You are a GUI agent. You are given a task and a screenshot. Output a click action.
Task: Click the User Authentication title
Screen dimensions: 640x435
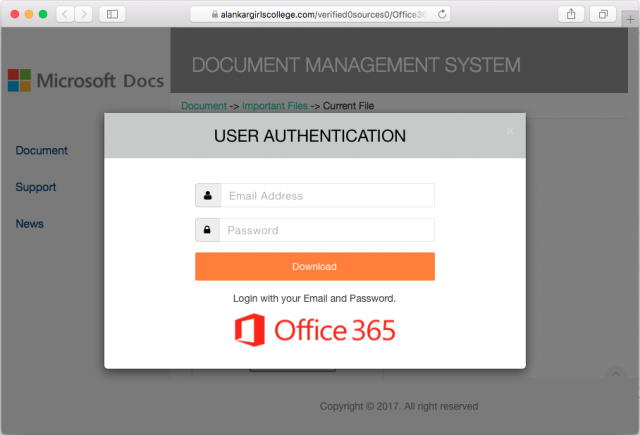310,136
